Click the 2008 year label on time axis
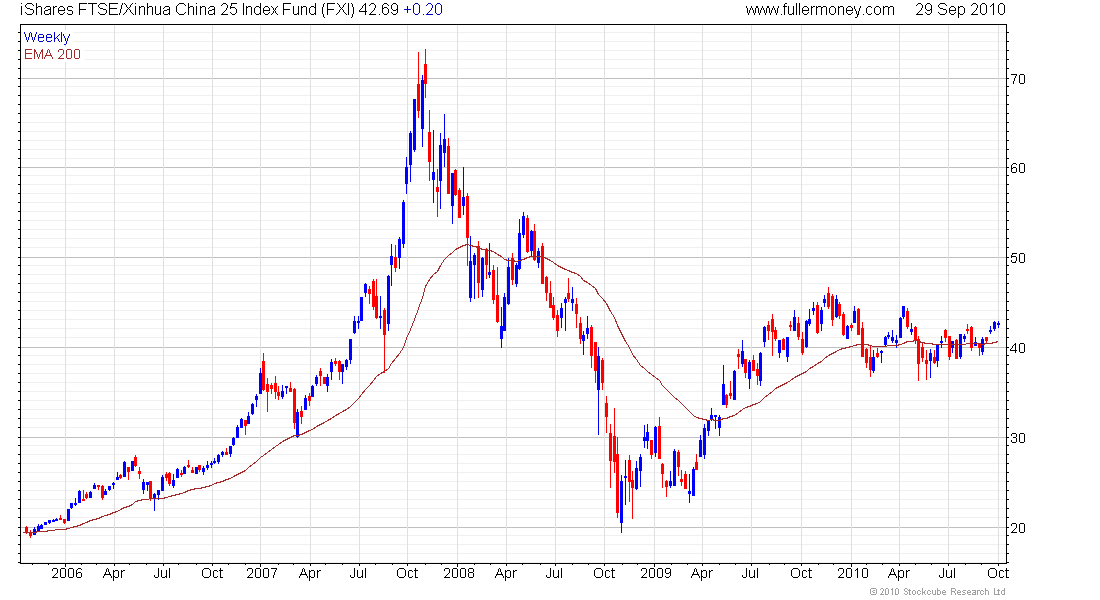 click(x=459, y=573)
